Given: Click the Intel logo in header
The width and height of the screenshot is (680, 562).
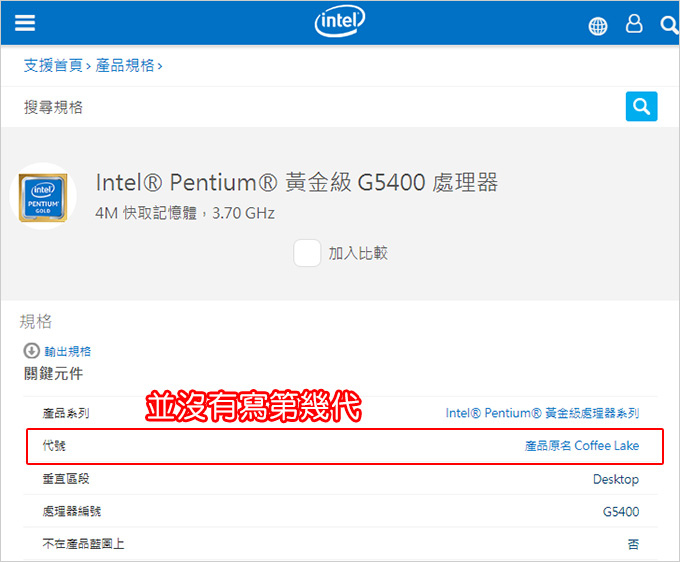Looking at the screenshot, I should point(340,21).
